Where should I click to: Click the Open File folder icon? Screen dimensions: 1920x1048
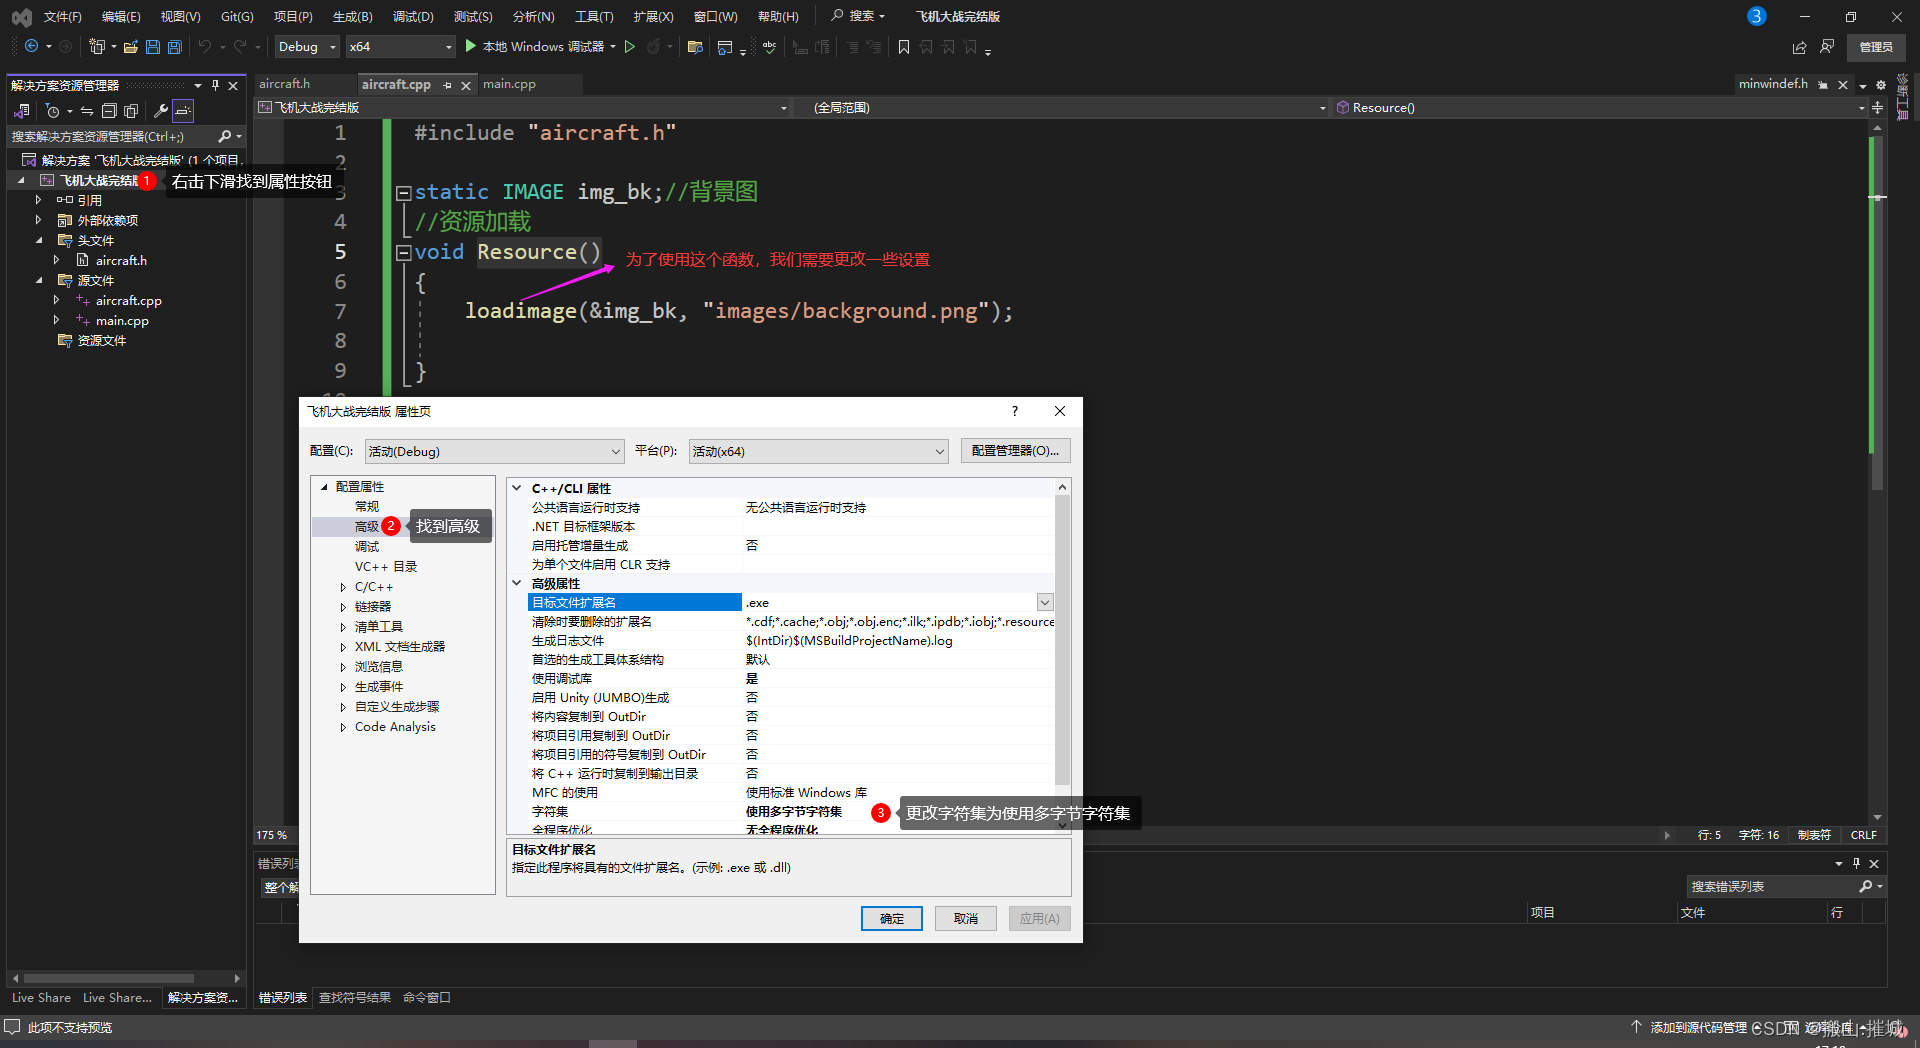pyautogui.click(x=131, y=47)
